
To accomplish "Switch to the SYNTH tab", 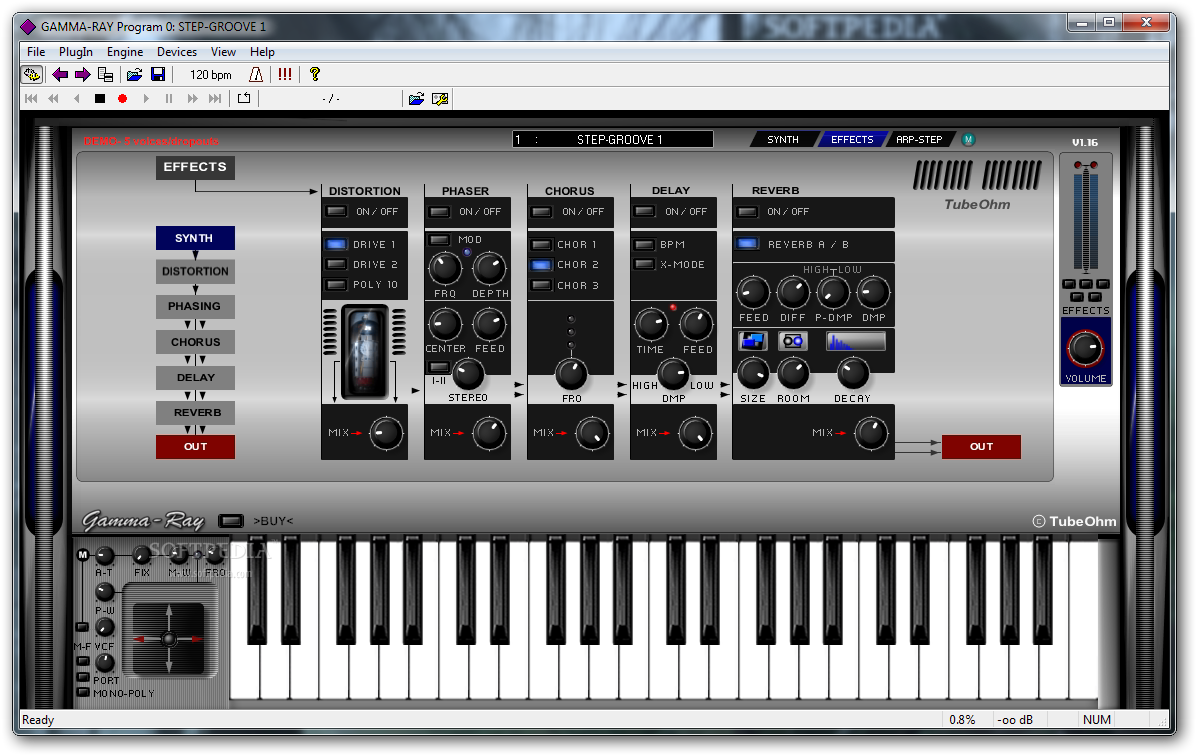I will tap(783, 140).
